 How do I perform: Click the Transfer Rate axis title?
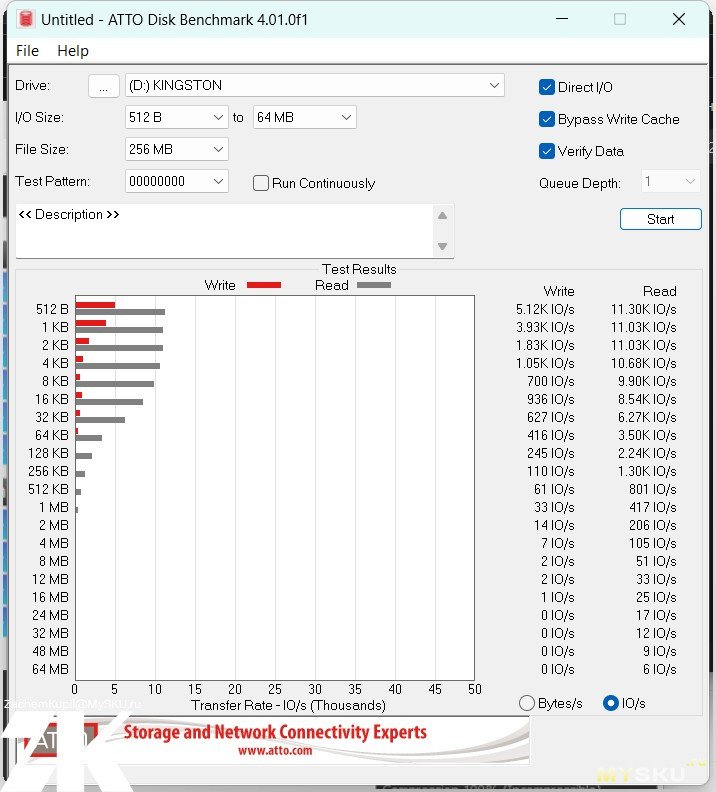click(288, 705)
